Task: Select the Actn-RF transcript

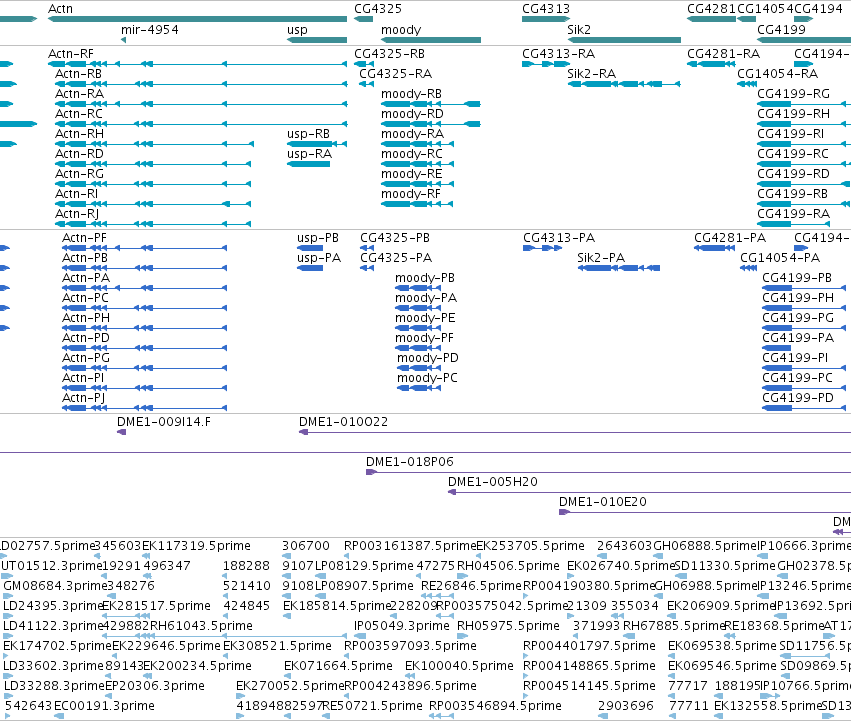Action: pos(198,64)
